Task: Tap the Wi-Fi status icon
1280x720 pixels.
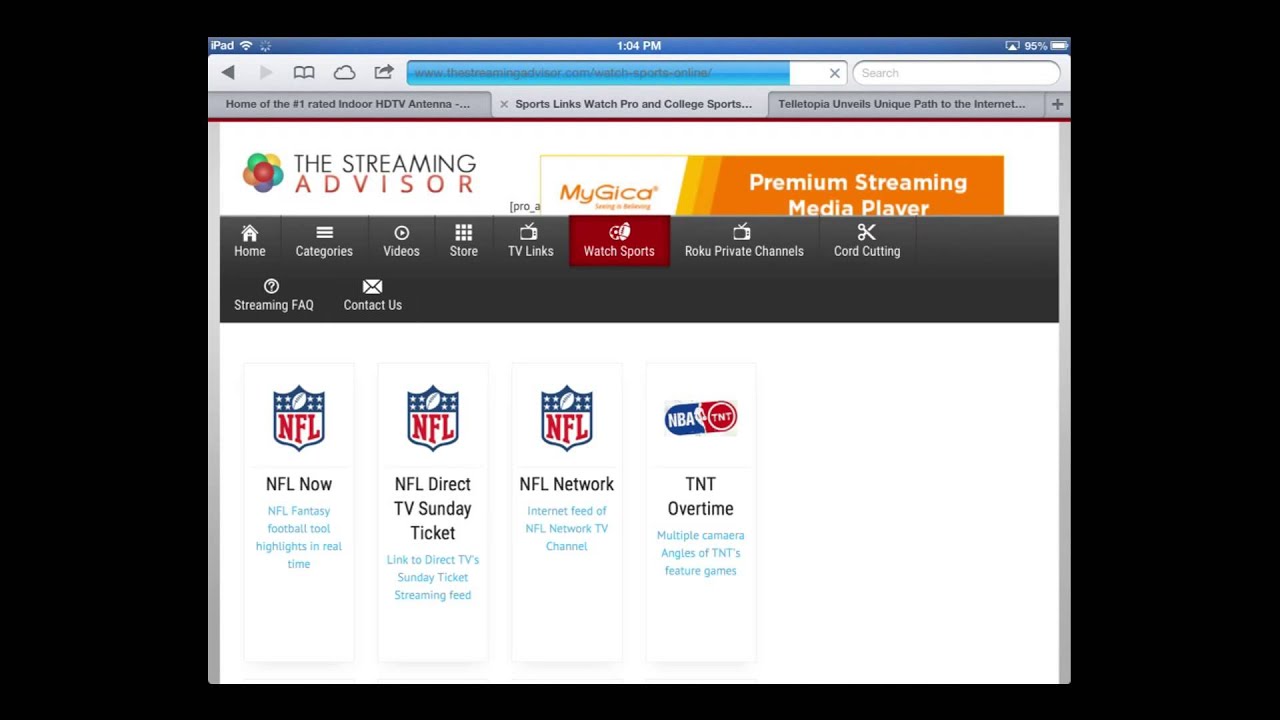Action: pyautogui.click(x=246, y=46)
